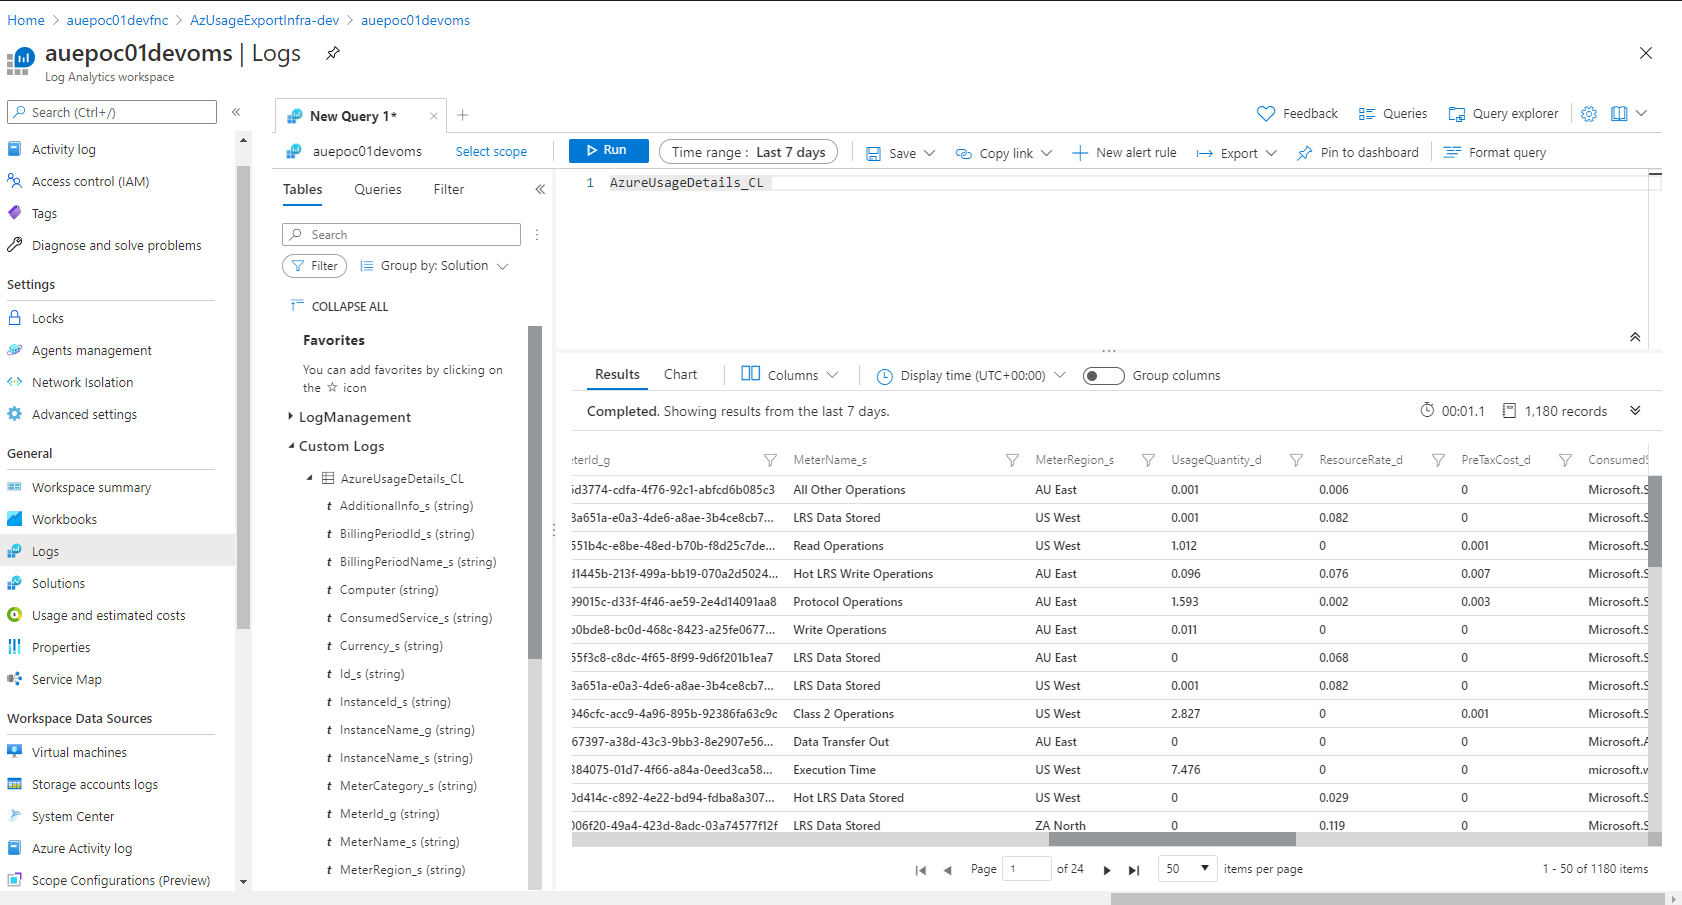Collapse query editor with up chevron

tap(1635, 337)
